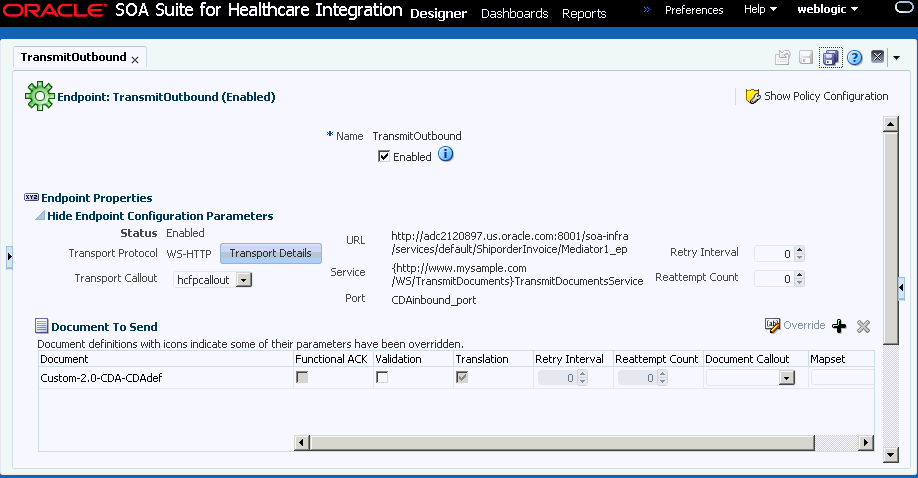Click the Export icon in tab toolbar

(783, 57)
